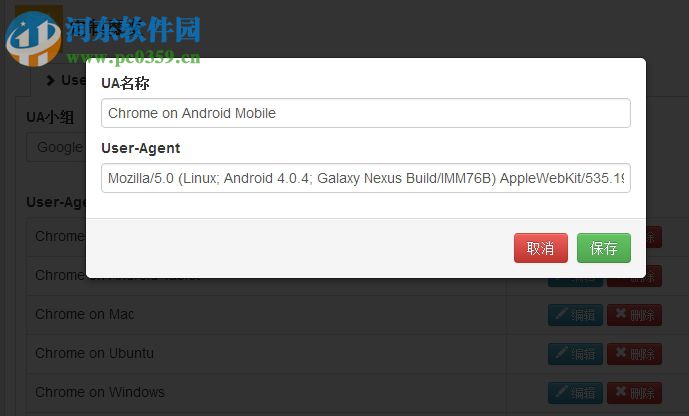Click the 保存 save button
Viewport: 689px width, 416px height.
pyautogui.click(x=603, y=248)
